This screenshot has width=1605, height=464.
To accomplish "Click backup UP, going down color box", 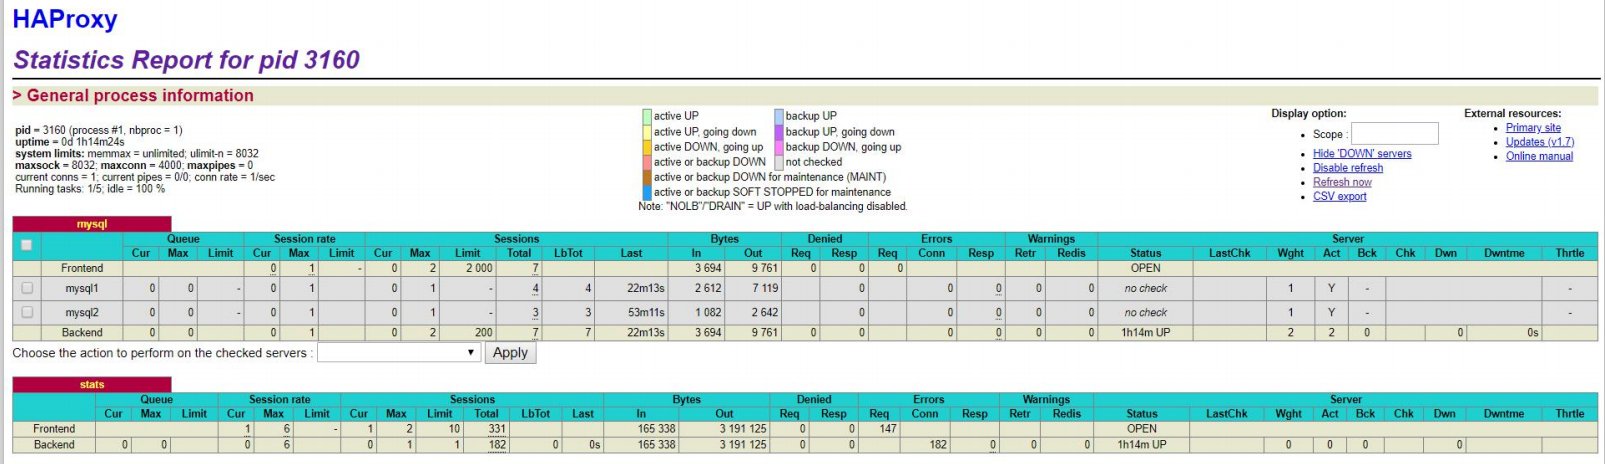I will click(779, 131).
